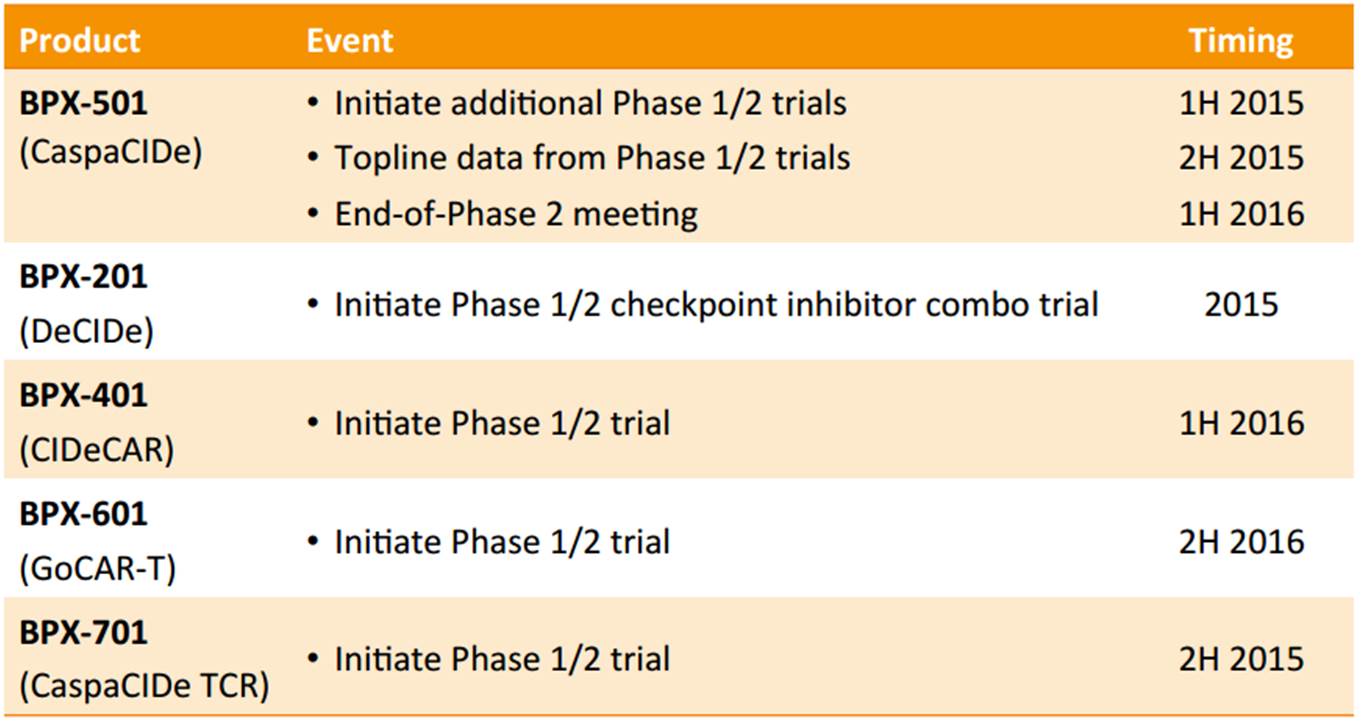The width and height of the screenshot is (1361, 727).
Task: Select the End-of-Phase 2 meeting event
Action: pyautogui.click(x=516, y=213)
